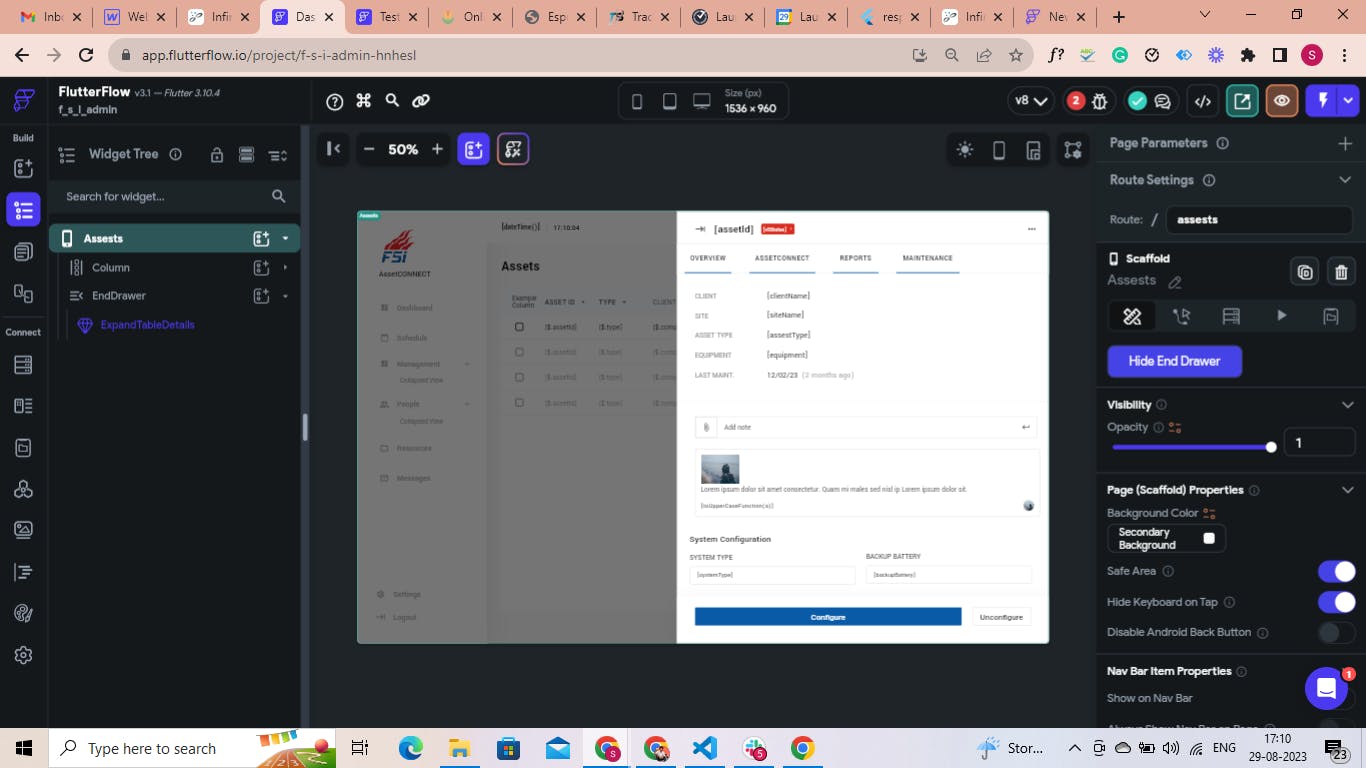Copy the Scaffold widget icon
Screen dimensions: 1366x768
click(1305, 272)
